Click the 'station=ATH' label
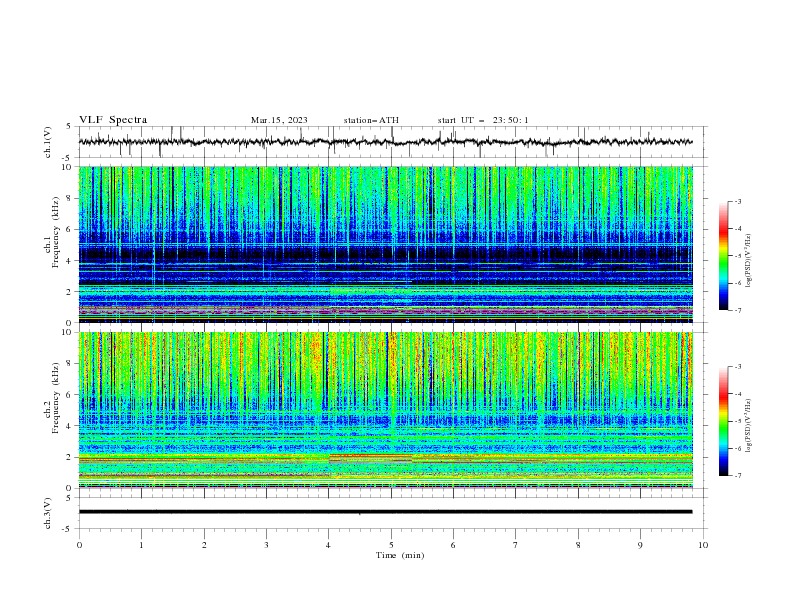 (371, 120)
